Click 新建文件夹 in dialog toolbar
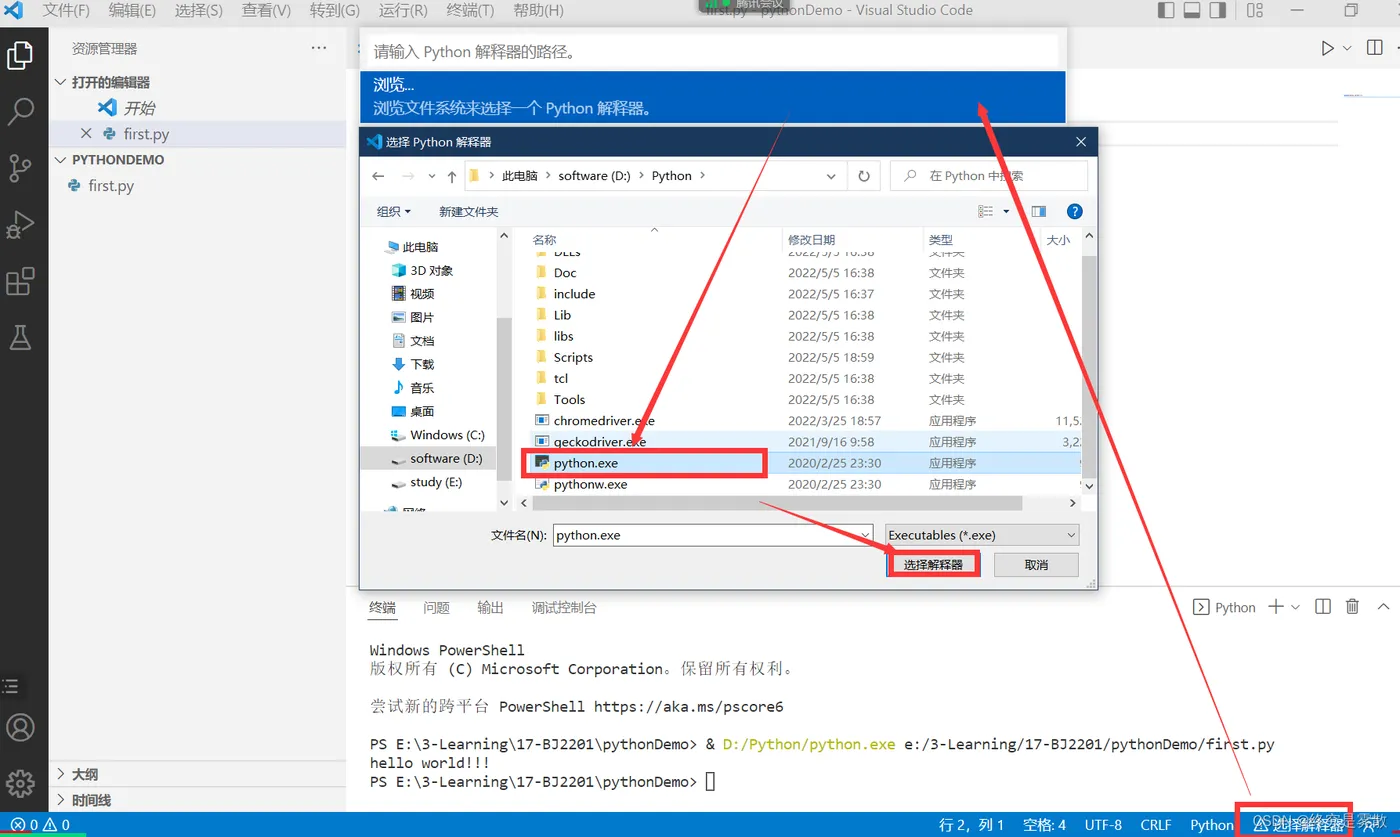 tap(468, 211)
